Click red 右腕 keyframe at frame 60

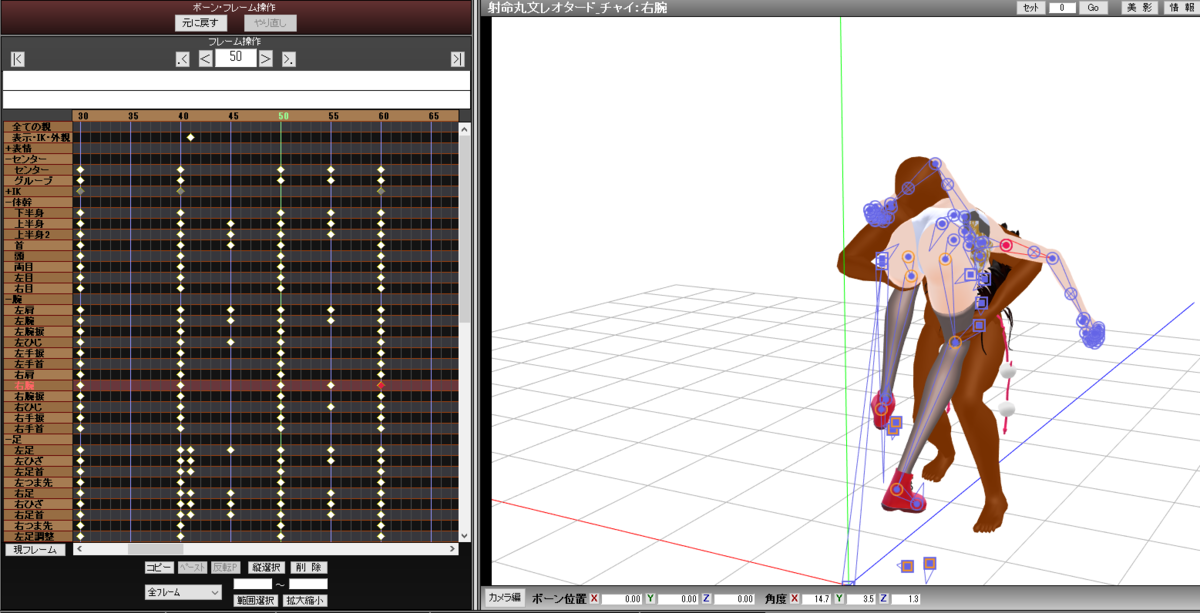(x=381, y=385)
